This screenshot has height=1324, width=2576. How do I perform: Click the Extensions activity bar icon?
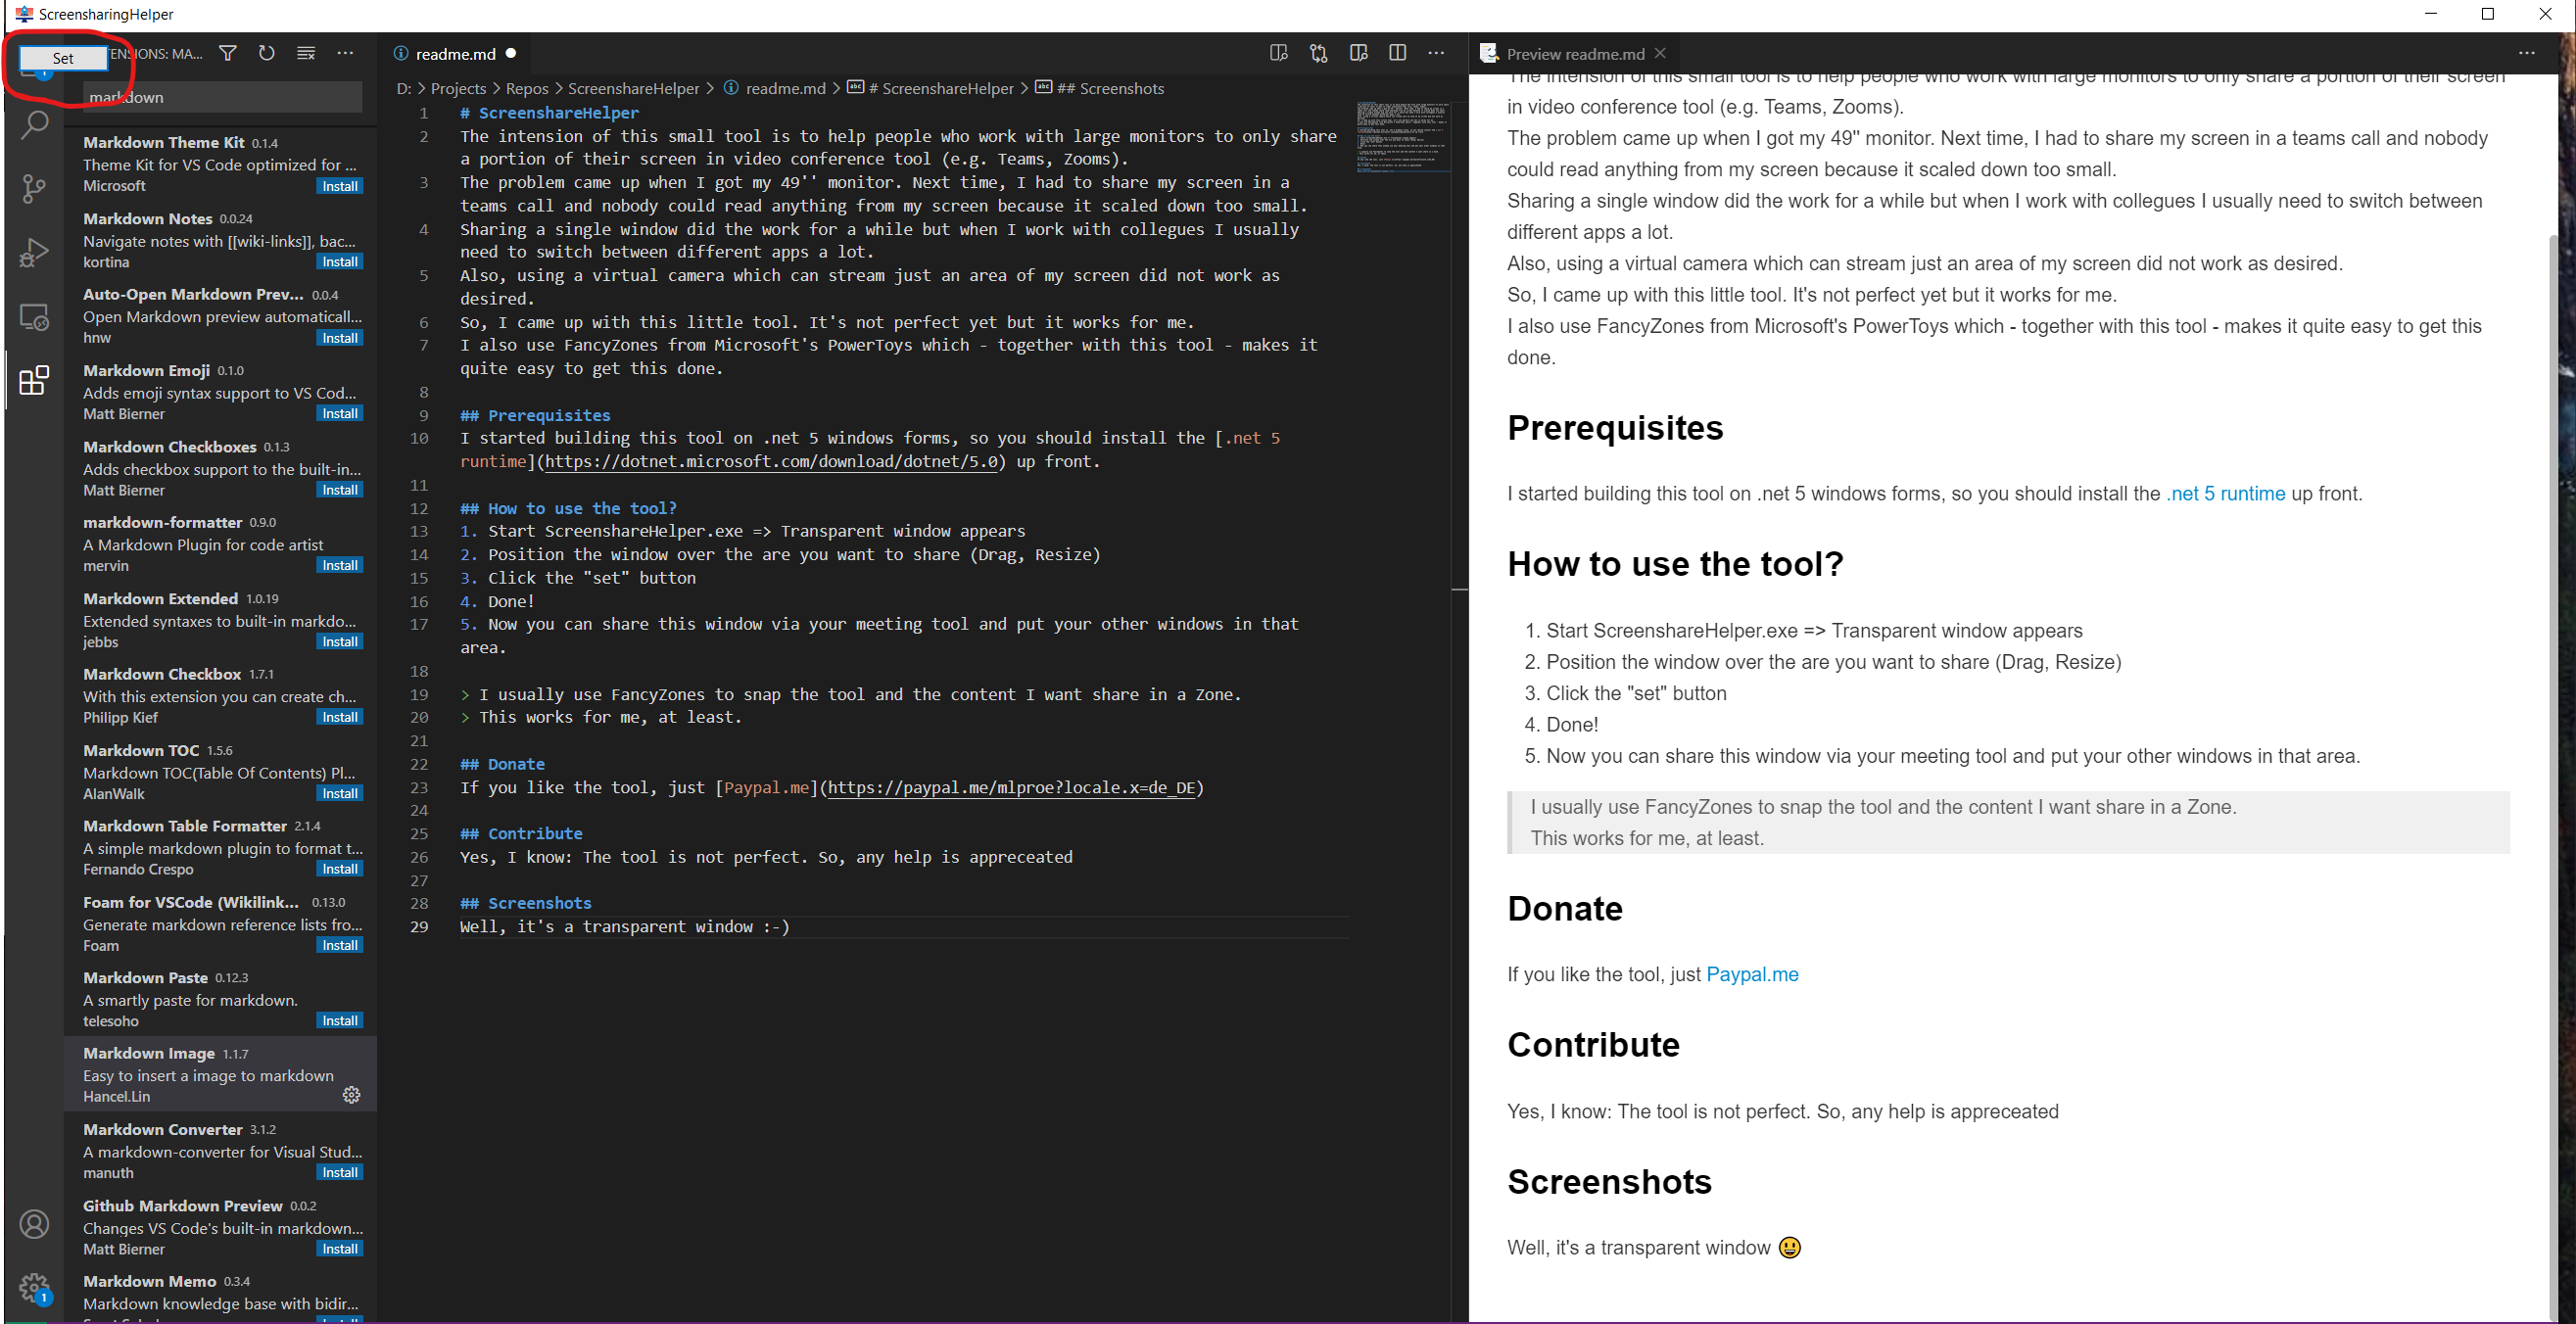pos(35,380)
